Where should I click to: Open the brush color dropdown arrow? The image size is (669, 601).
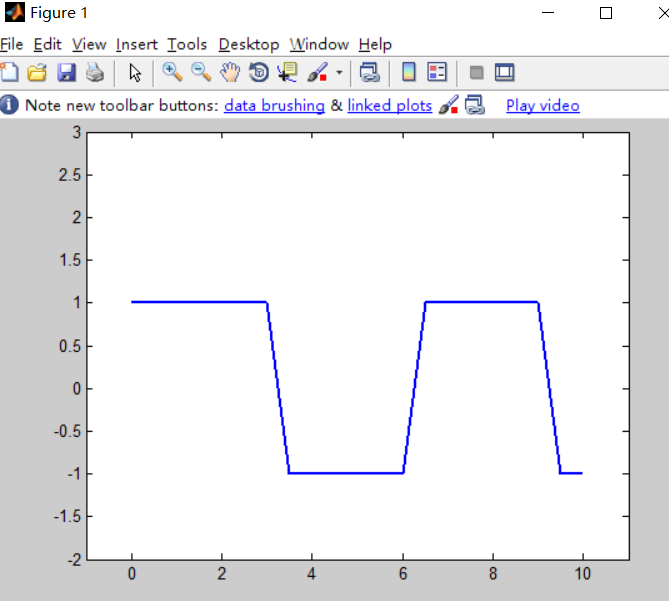(339, 73)
